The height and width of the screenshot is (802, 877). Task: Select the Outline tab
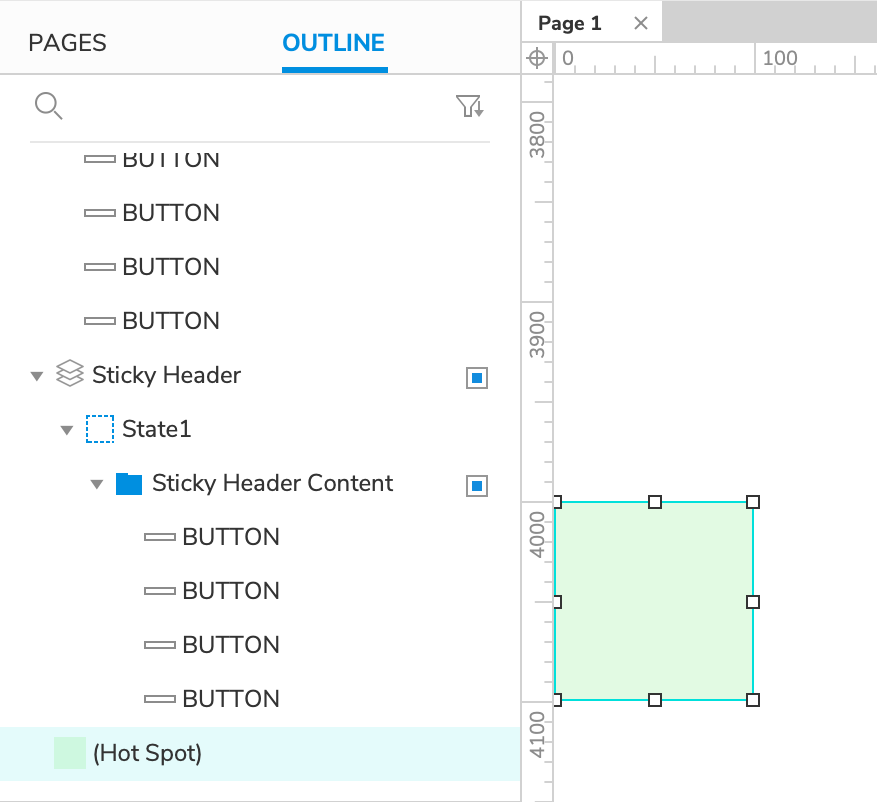(334, 43)
